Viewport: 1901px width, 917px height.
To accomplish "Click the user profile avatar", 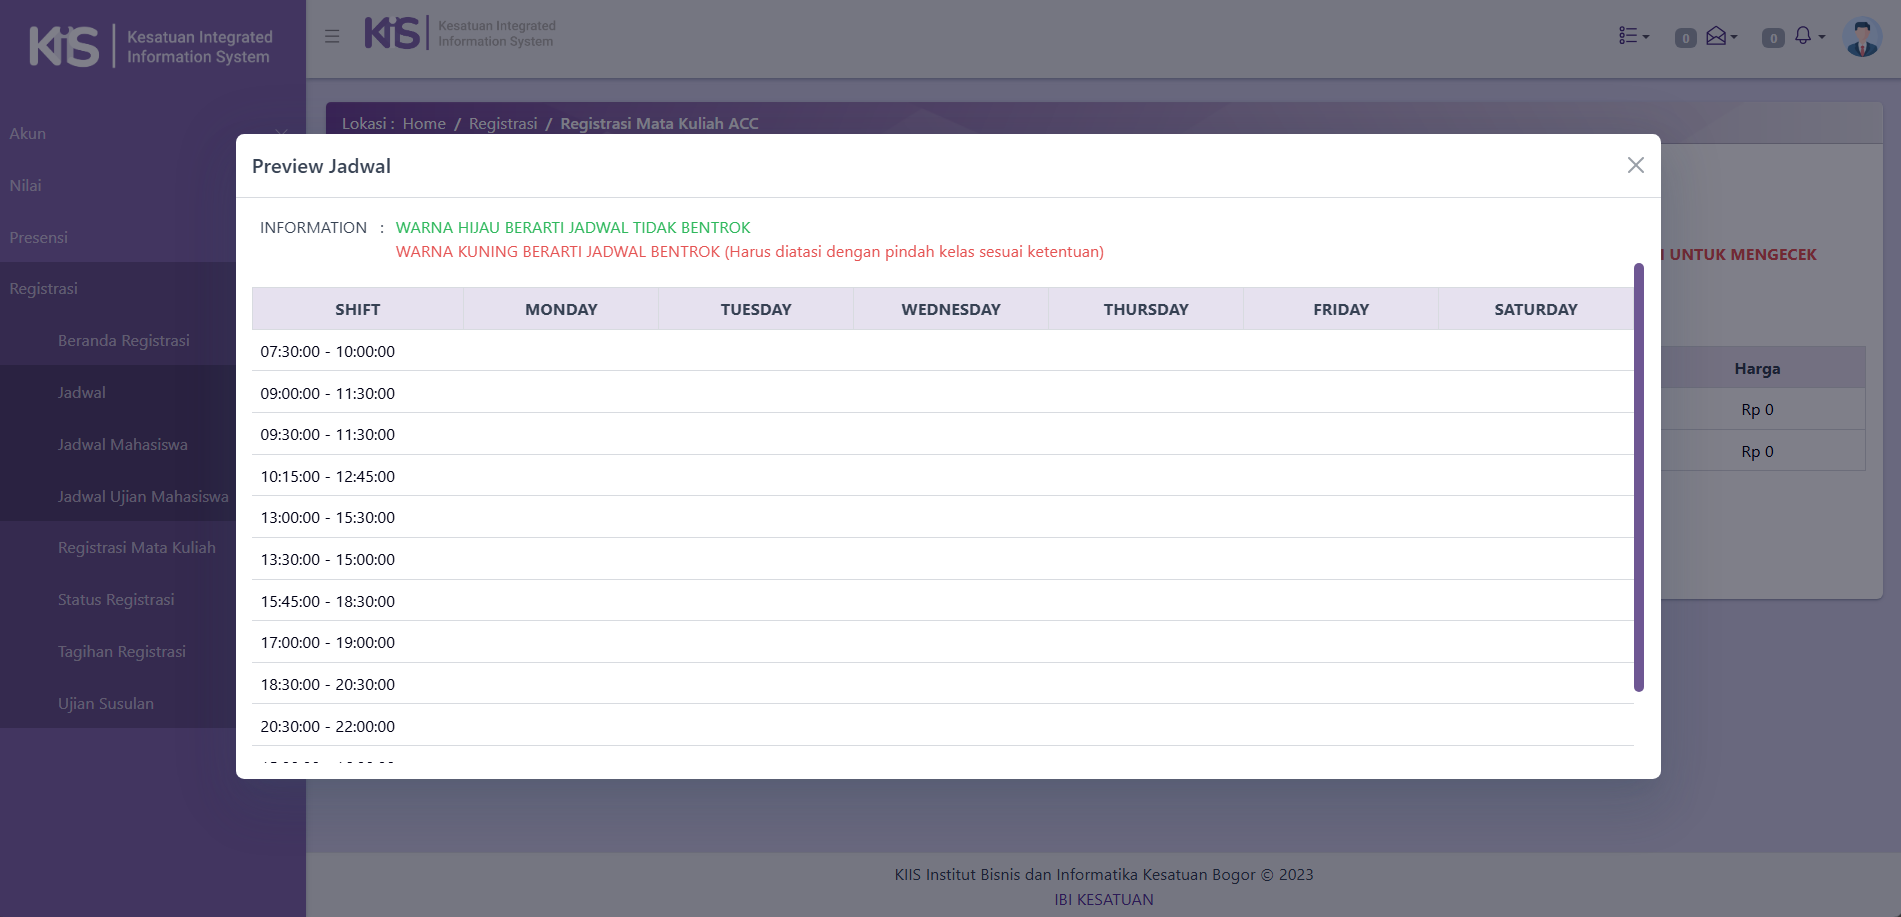I will coord(1861,38).
